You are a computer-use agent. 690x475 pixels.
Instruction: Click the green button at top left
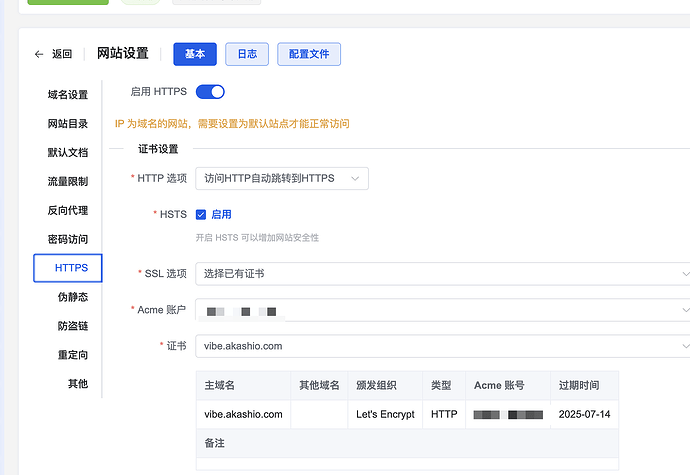click(x=68, y=2)
